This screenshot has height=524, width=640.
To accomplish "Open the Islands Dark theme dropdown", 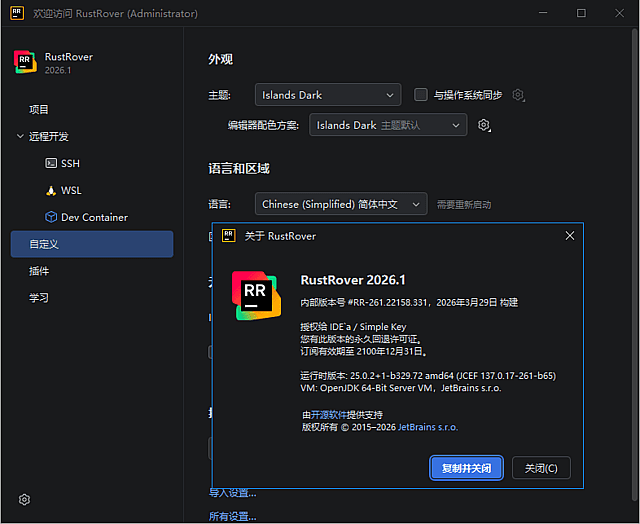I will pyautogui.click(x=327, y=95).
